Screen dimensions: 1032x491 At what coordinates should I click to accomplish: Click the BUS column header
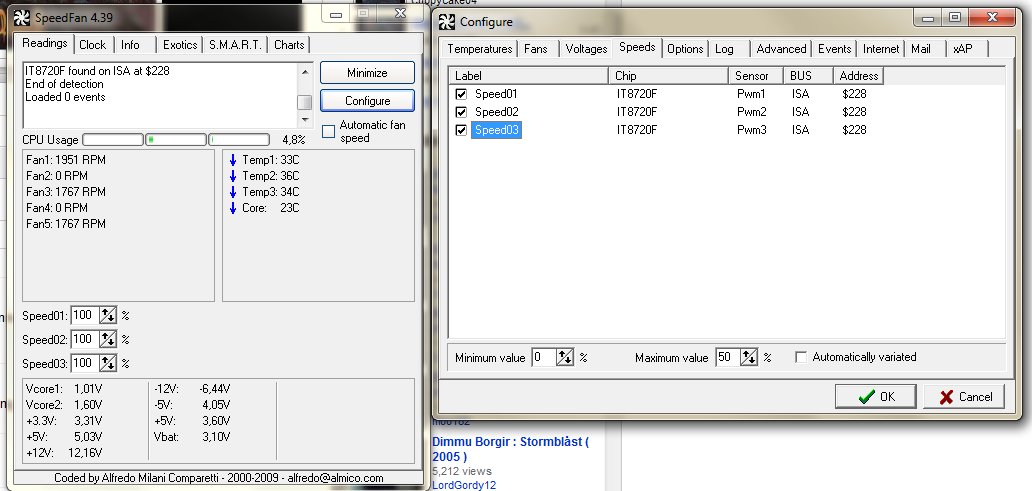coord(809,76)
